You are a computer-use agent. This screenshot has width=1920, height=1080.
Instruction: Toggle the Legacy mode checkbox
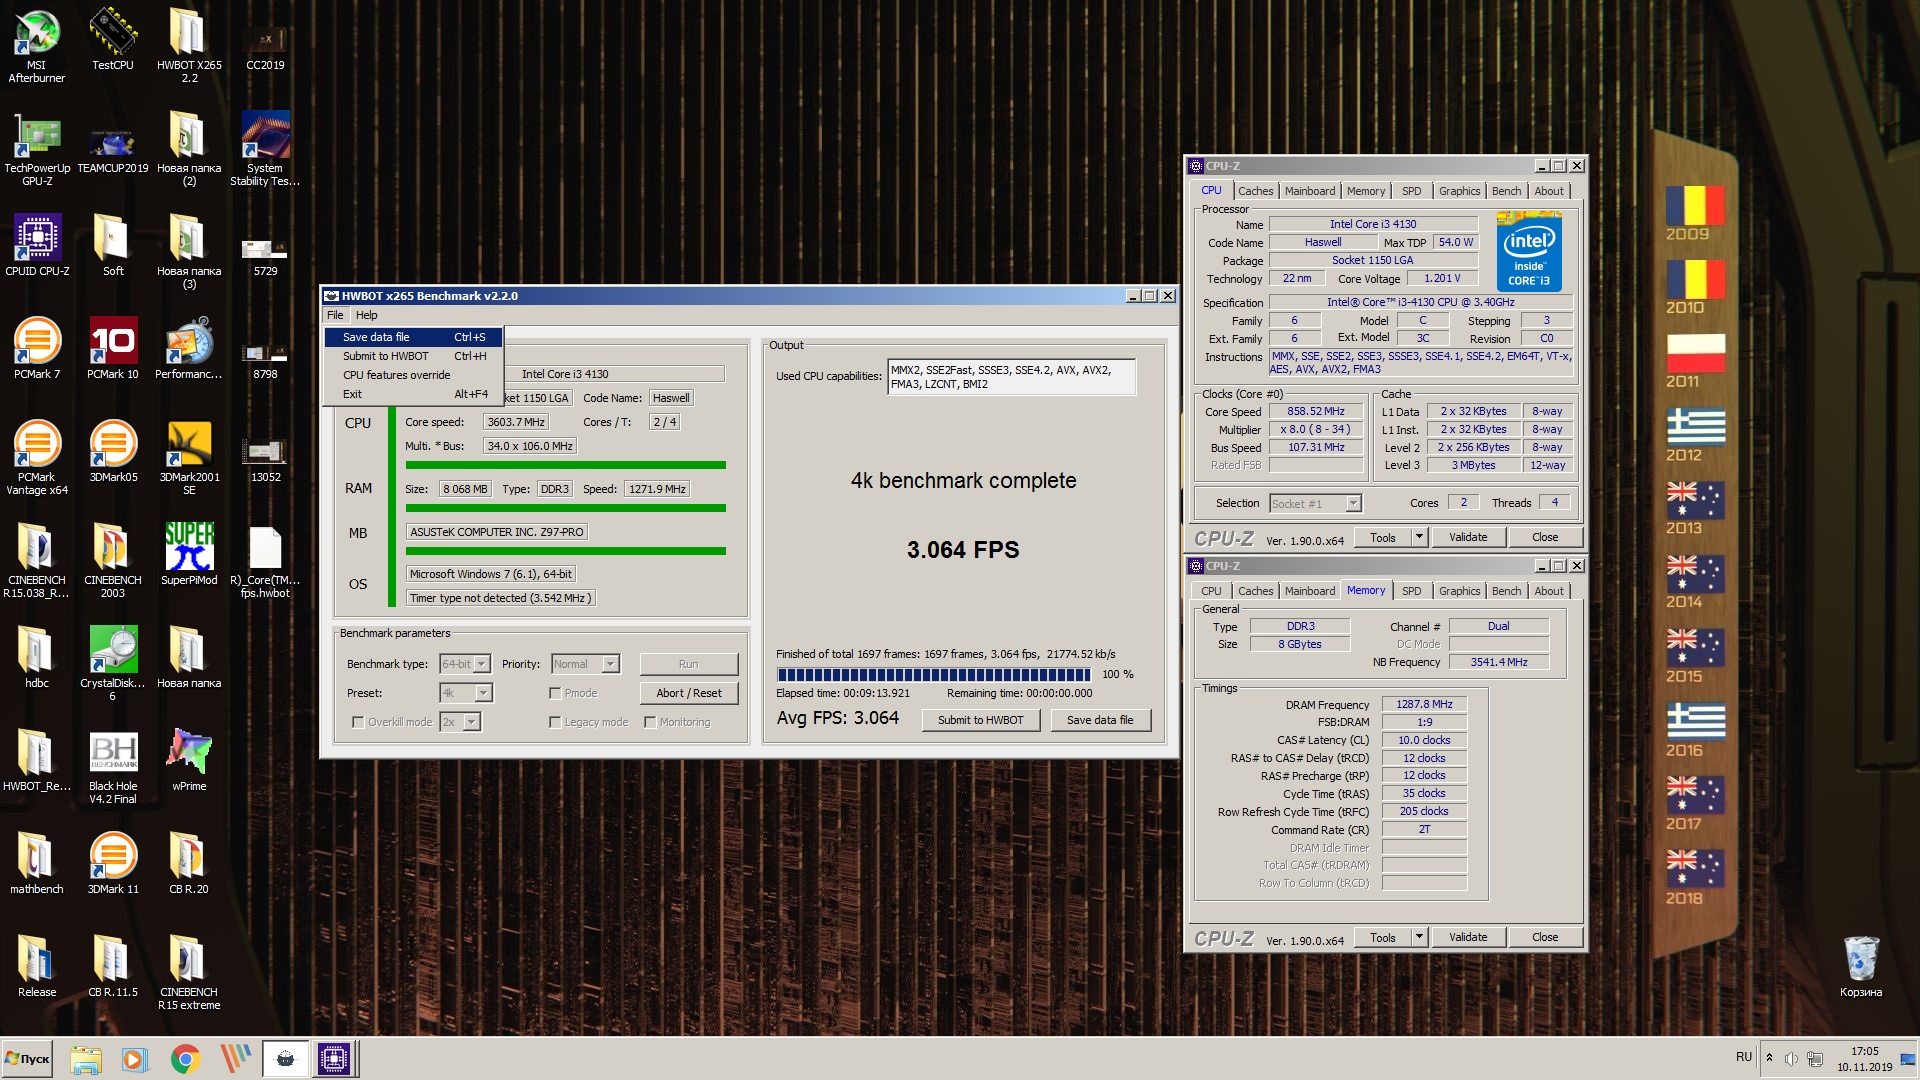click(x=555, y=722)
